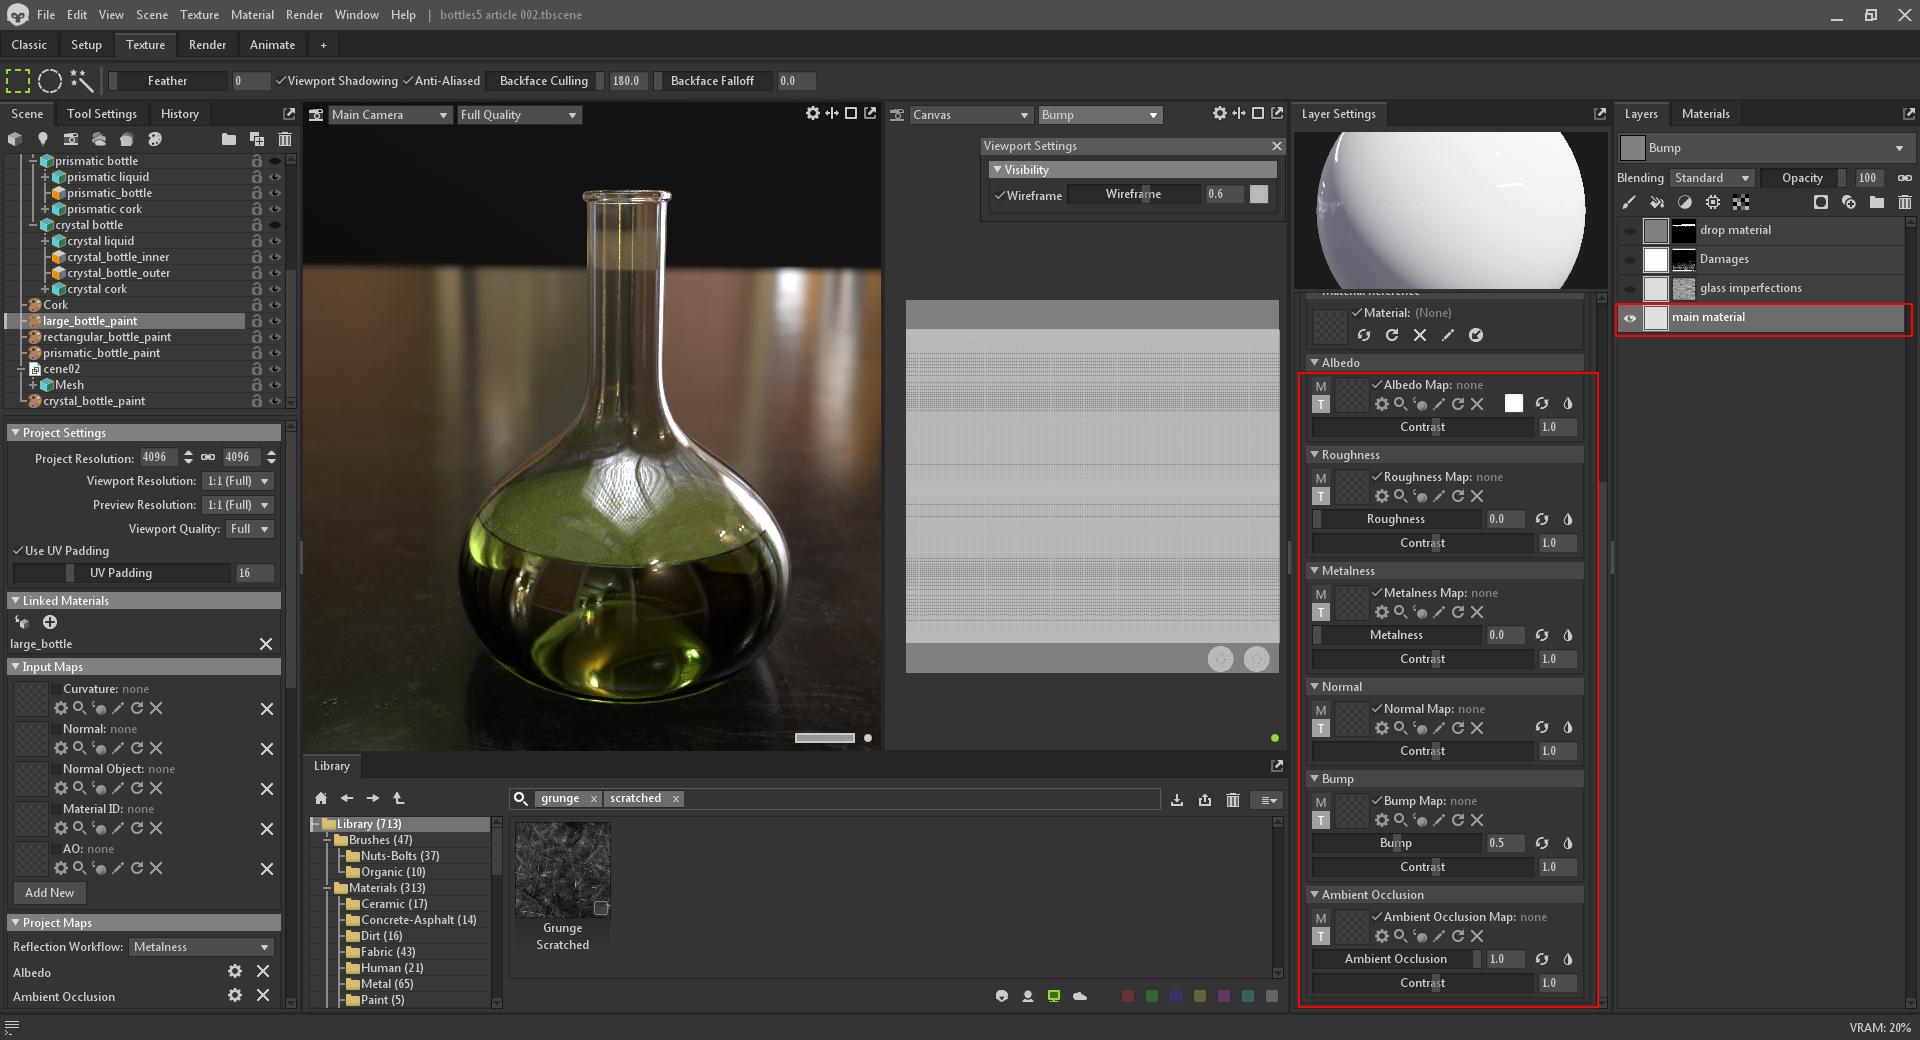This screenshot has width=1920, height=1040.
Task: Open the Render menu in menu bar
Action: 304,15
